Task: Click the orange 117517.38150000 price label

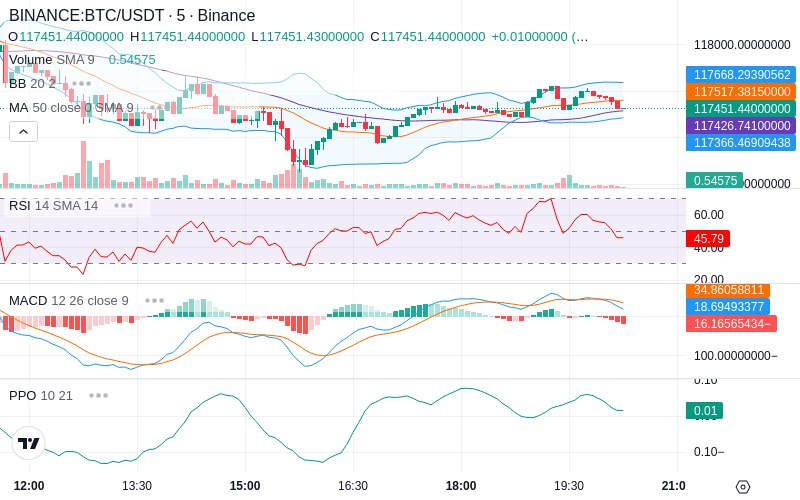Action: point(741,92)
